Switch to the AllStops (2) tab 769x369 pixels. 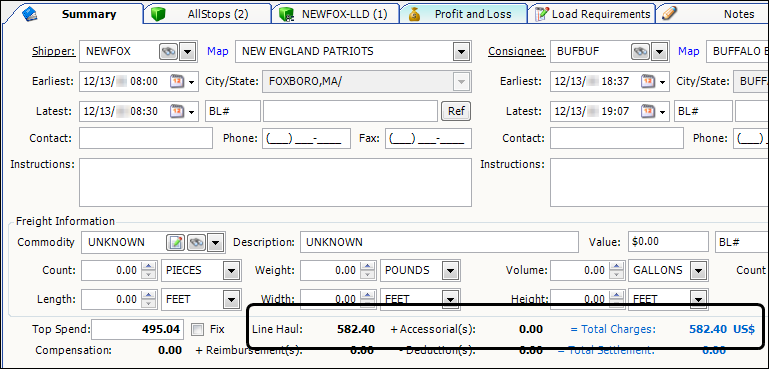point(208,14)
